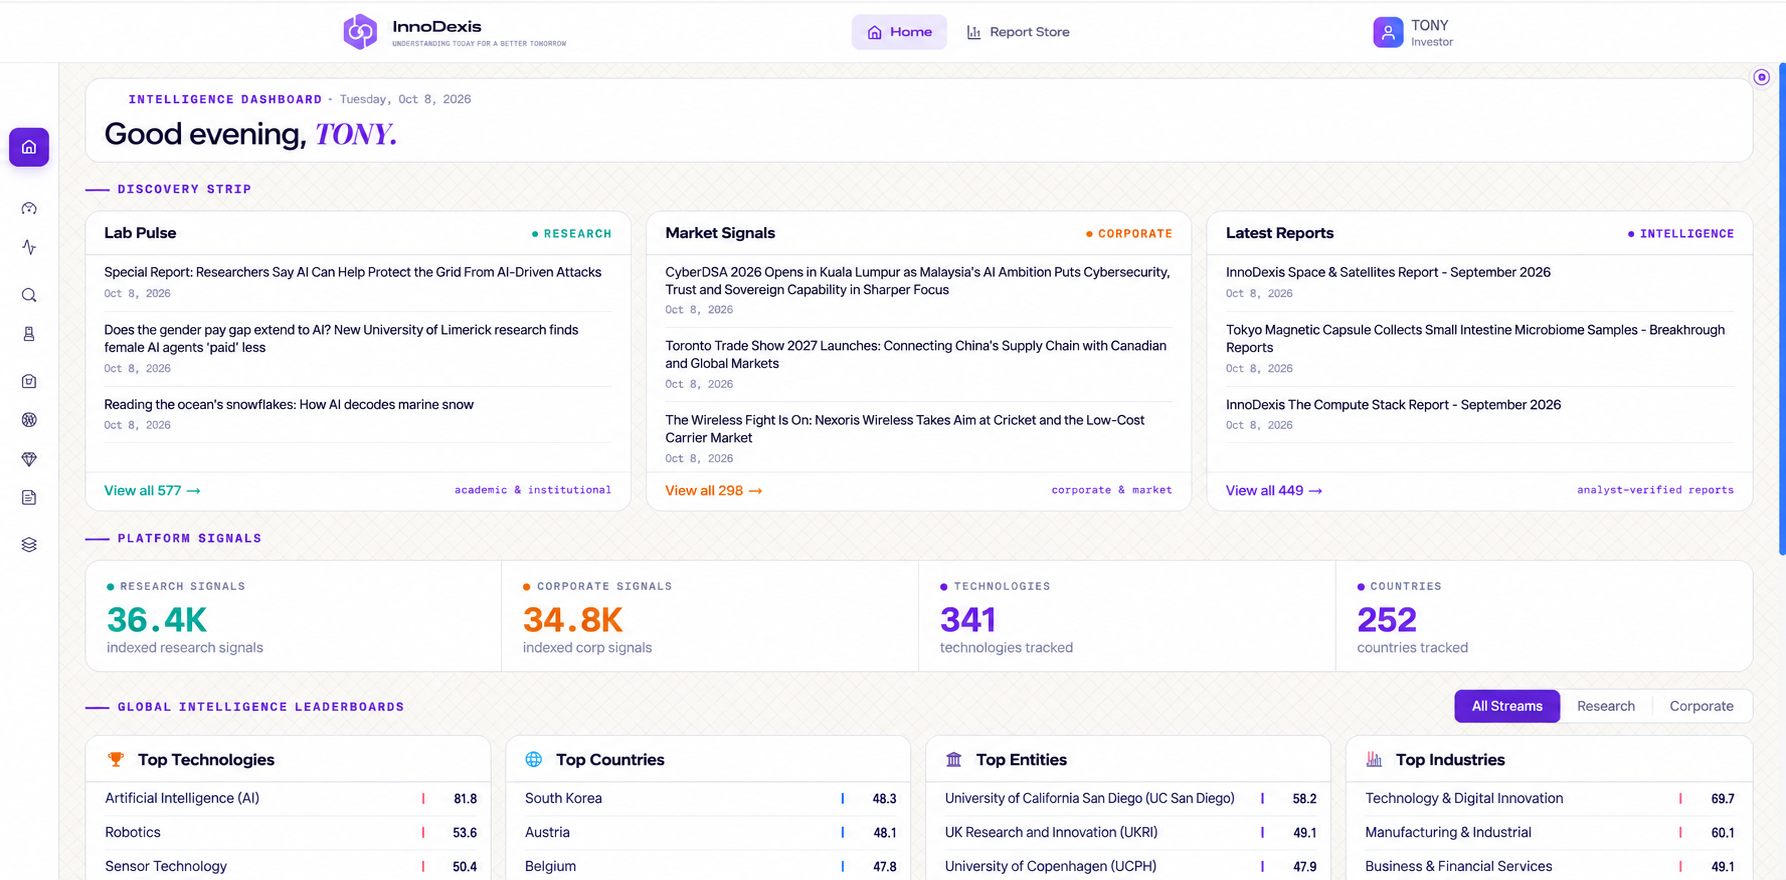1786x880 pixels.
Task: Open the Tokyo Magnetic Capsule report
Action: pyautogui.click(x=1475, y=339)
